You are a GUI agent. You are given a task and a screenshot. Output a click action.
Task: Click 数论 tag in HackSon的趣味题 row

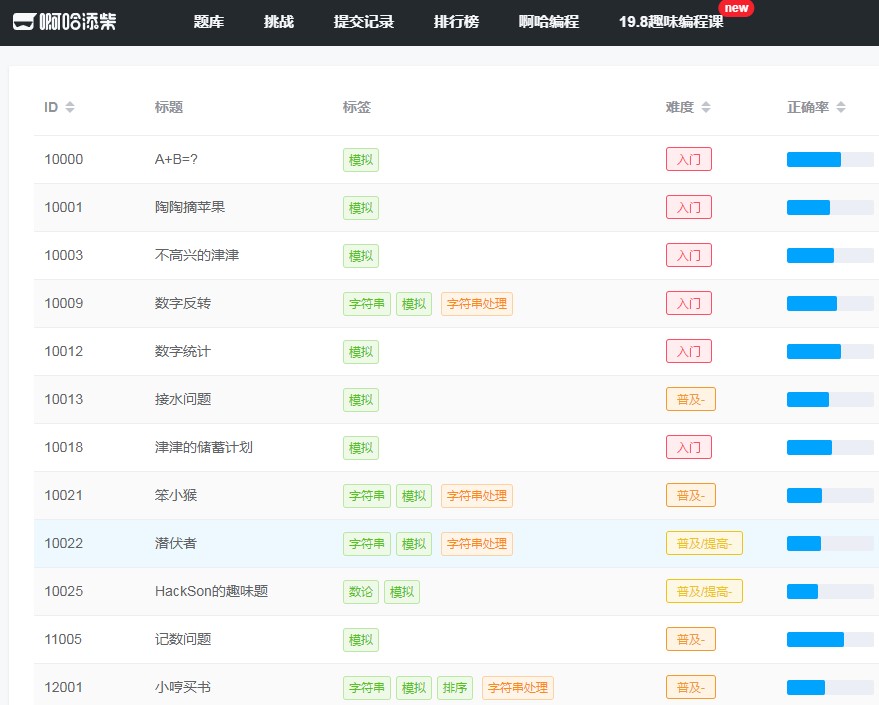point(360,592)
